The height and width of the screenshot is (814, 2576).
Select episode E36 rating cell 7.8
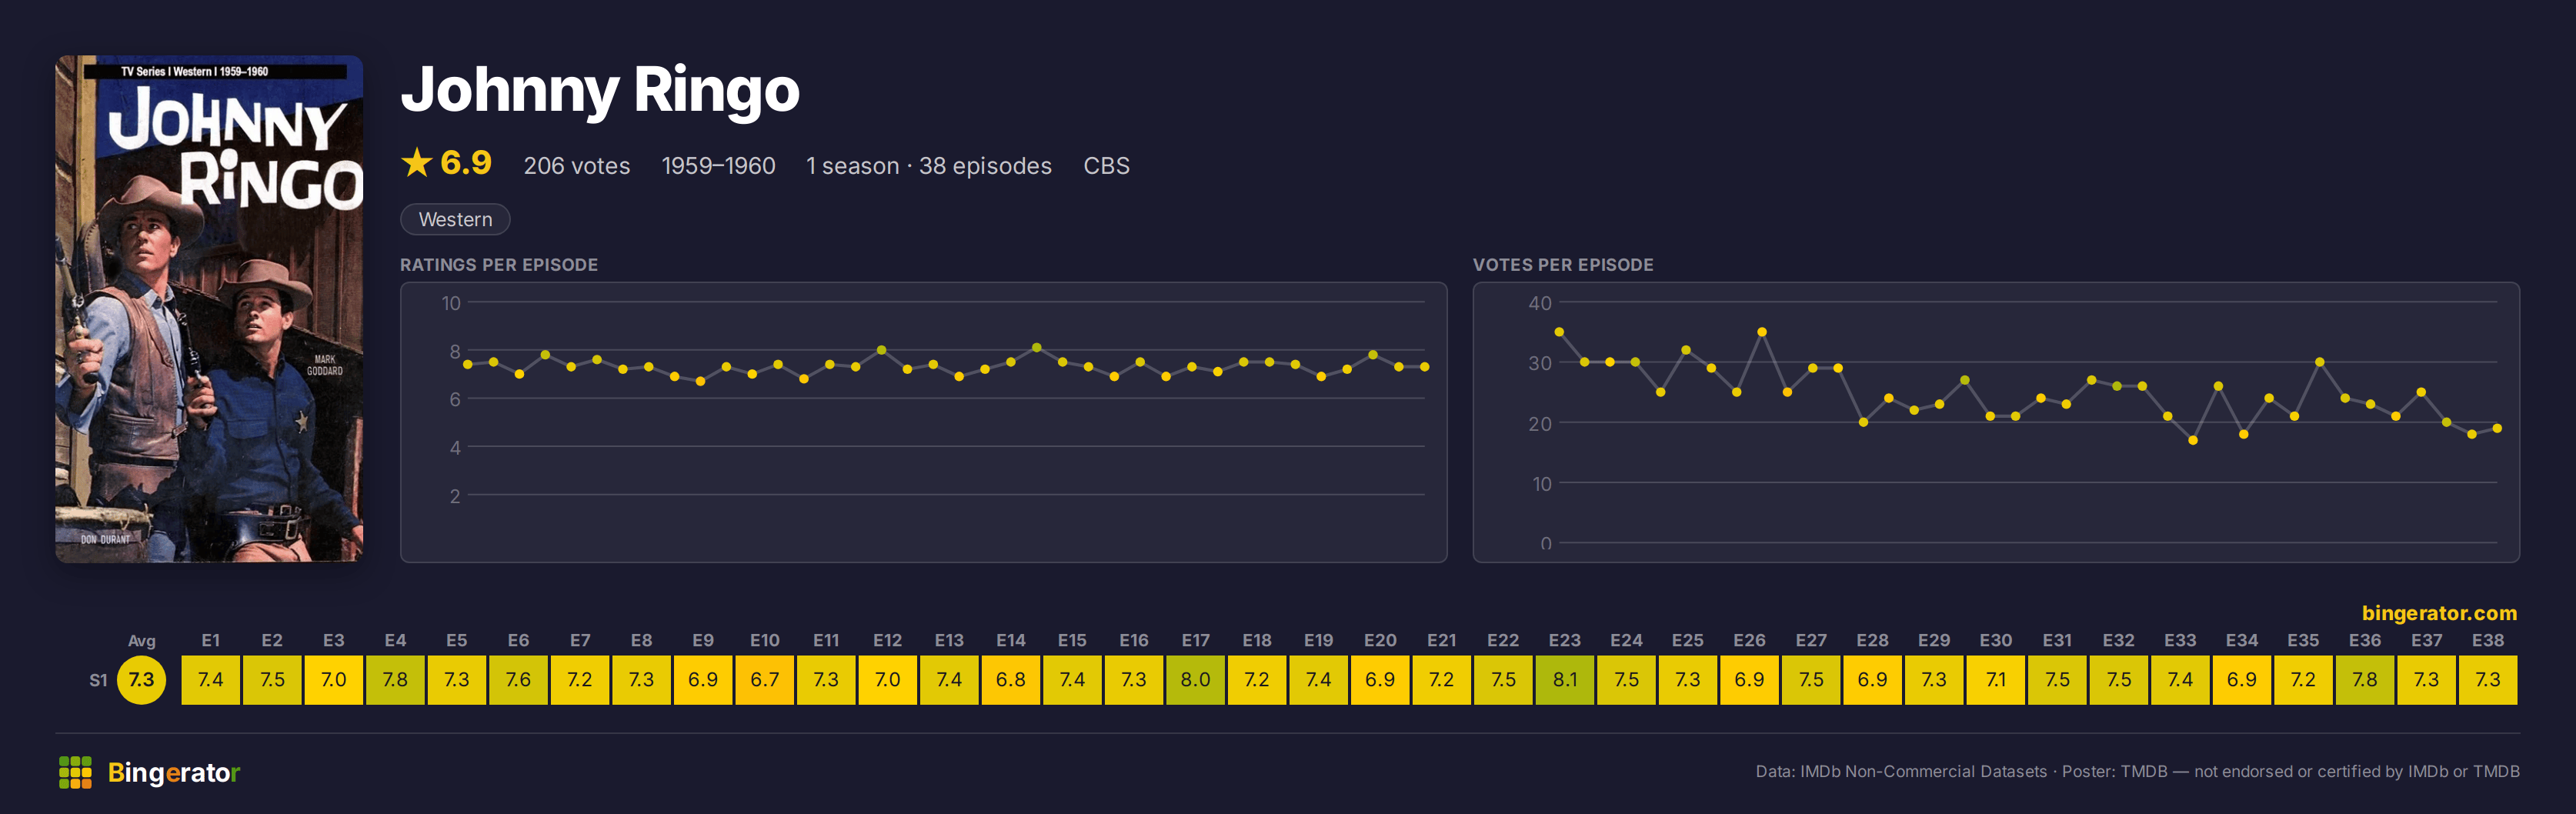[x=2364, y=680]
